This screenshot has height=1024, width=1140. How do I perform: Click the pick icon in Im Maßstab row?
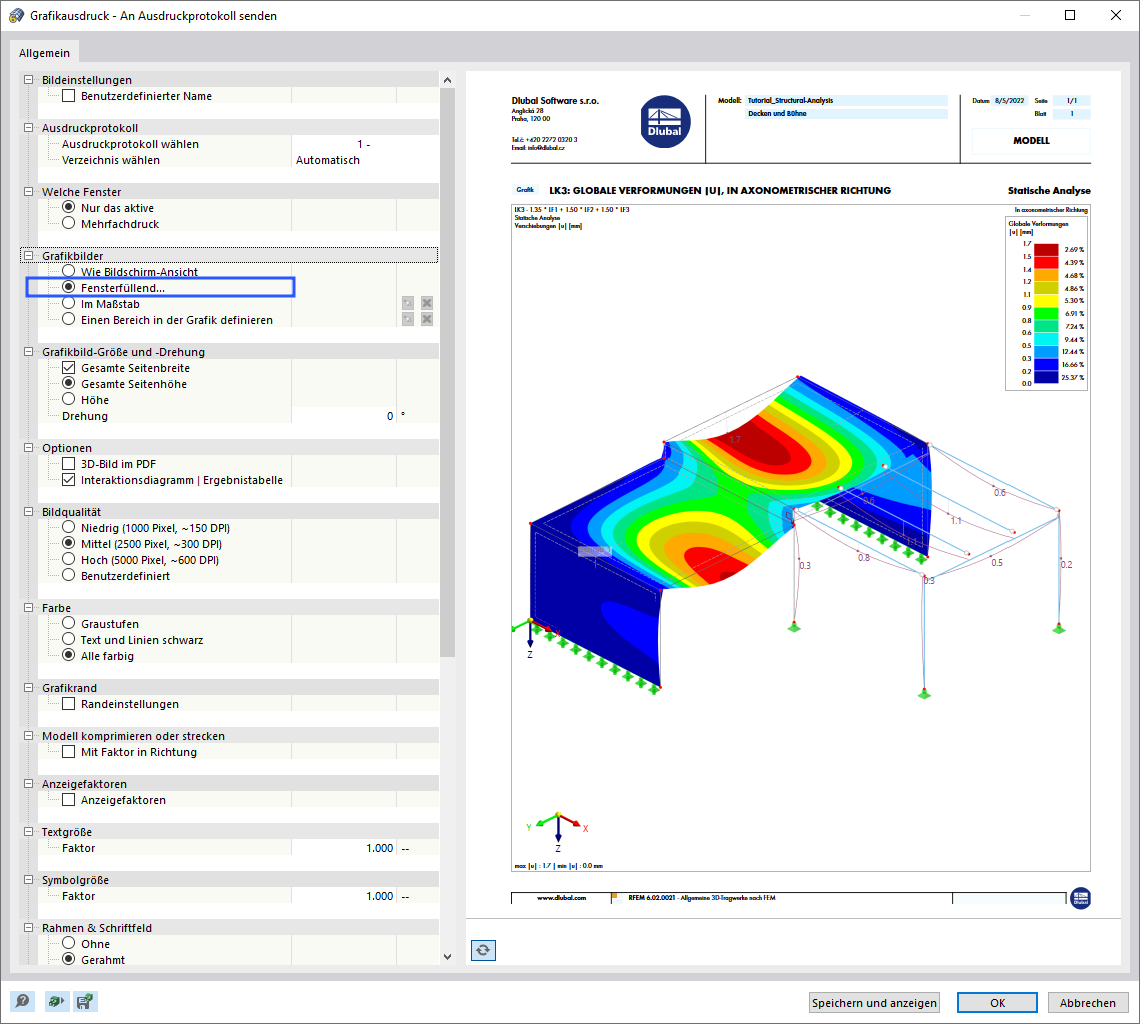(408, 303)
